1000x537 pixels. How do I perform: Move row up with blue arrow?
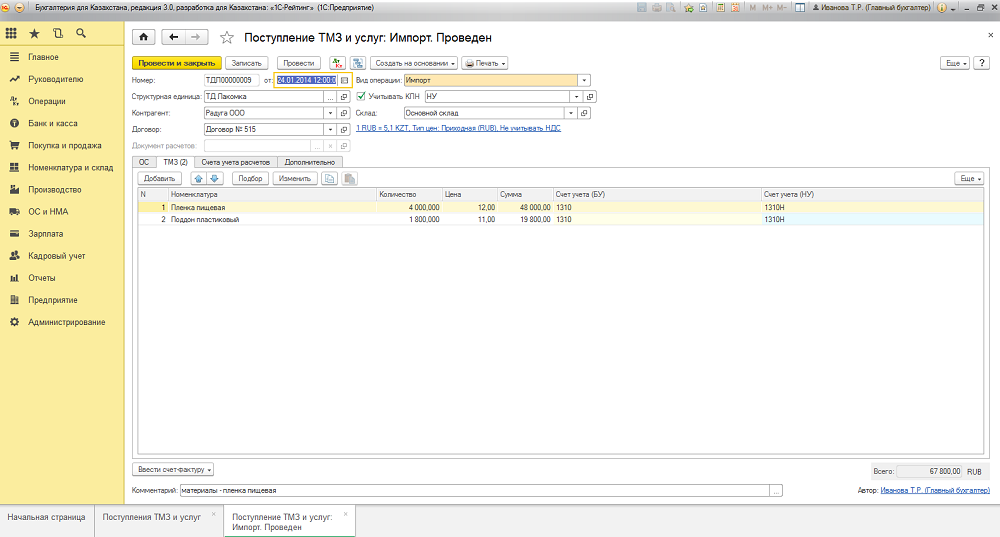coord(199,179)
